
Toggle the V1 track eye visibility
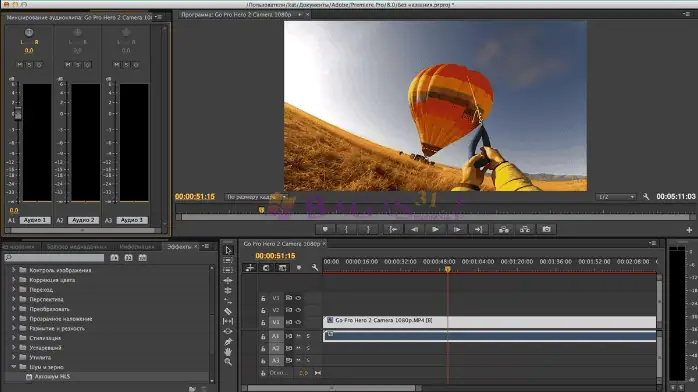tap(298, 322)
